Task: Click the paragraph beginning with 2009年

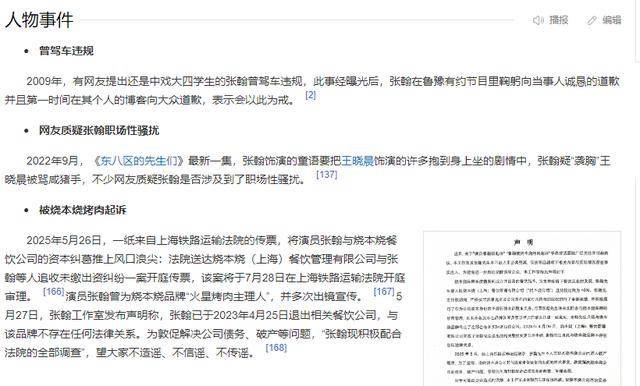Action: point(312,90)
